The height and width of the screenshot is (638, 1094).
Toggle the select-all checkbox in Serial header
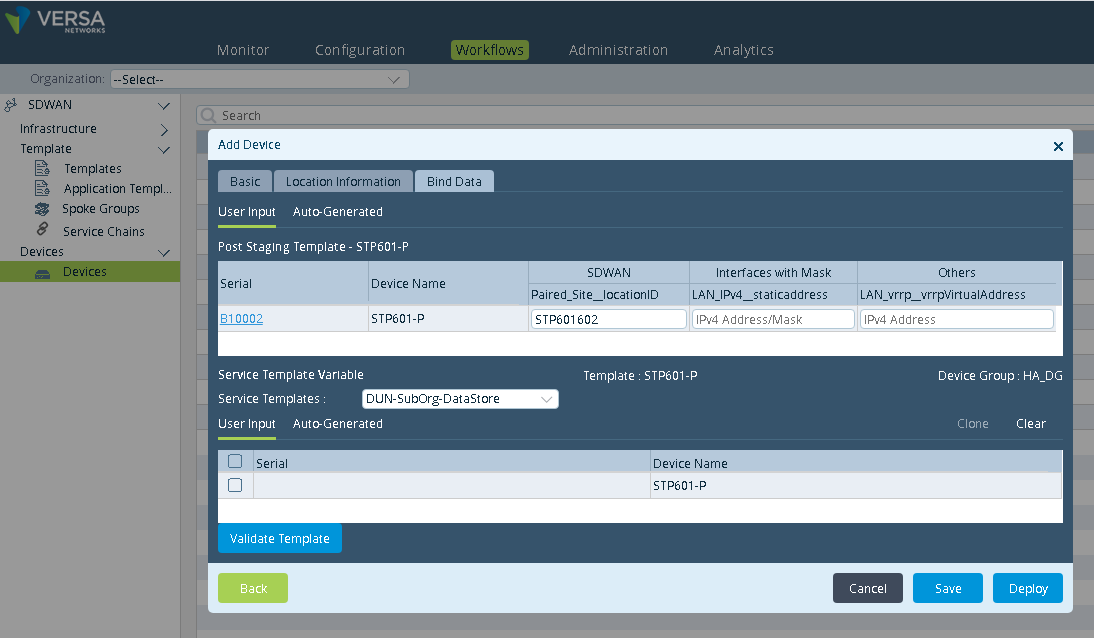tap(235, 461)
